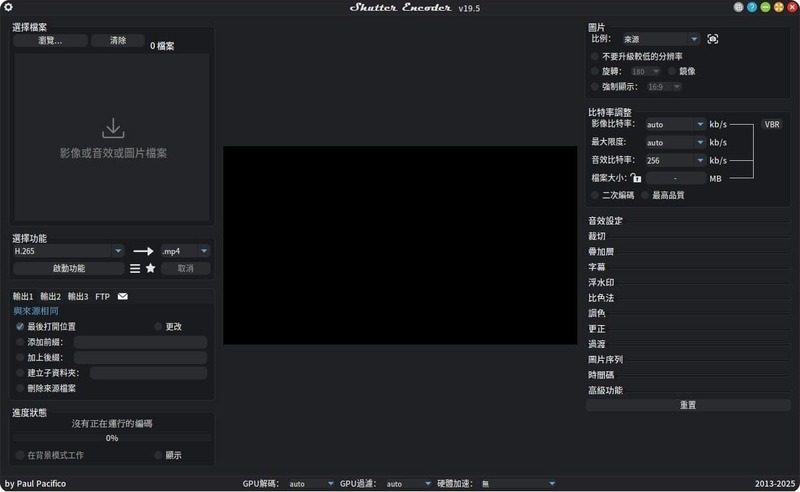Expand the 字幕 section

(x=597, y=267)
